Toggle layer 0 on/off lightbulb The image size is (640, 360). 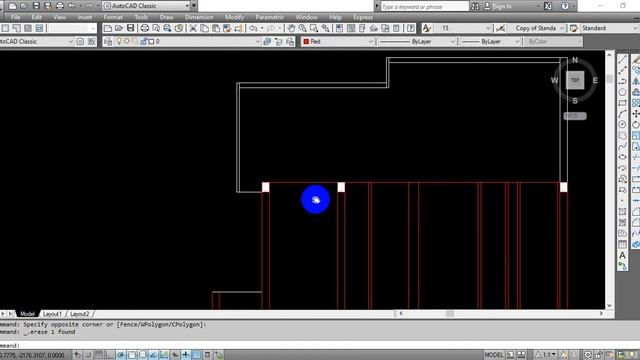point(119,42)
